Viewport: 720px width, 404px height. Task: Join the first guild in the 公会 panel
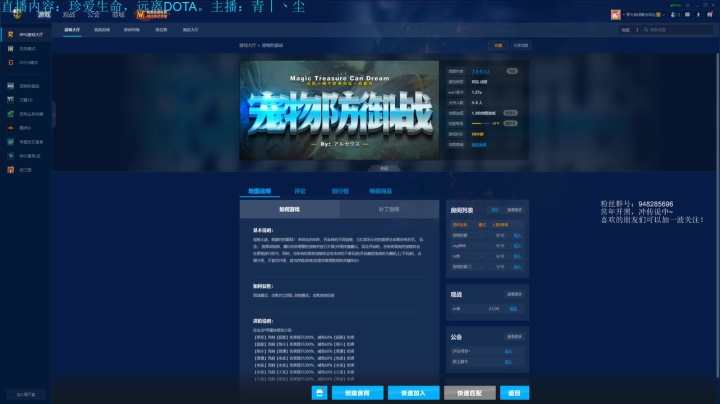click(x=508, y=352)
